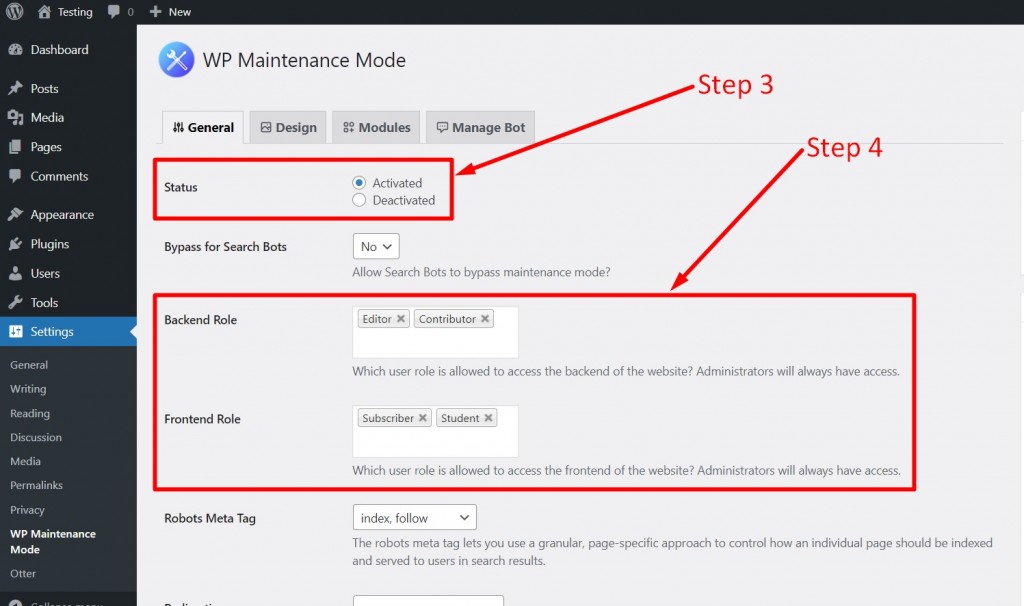Click the Testing site name in admin bar
1024x606 pixels.
[x=75, y=12]
